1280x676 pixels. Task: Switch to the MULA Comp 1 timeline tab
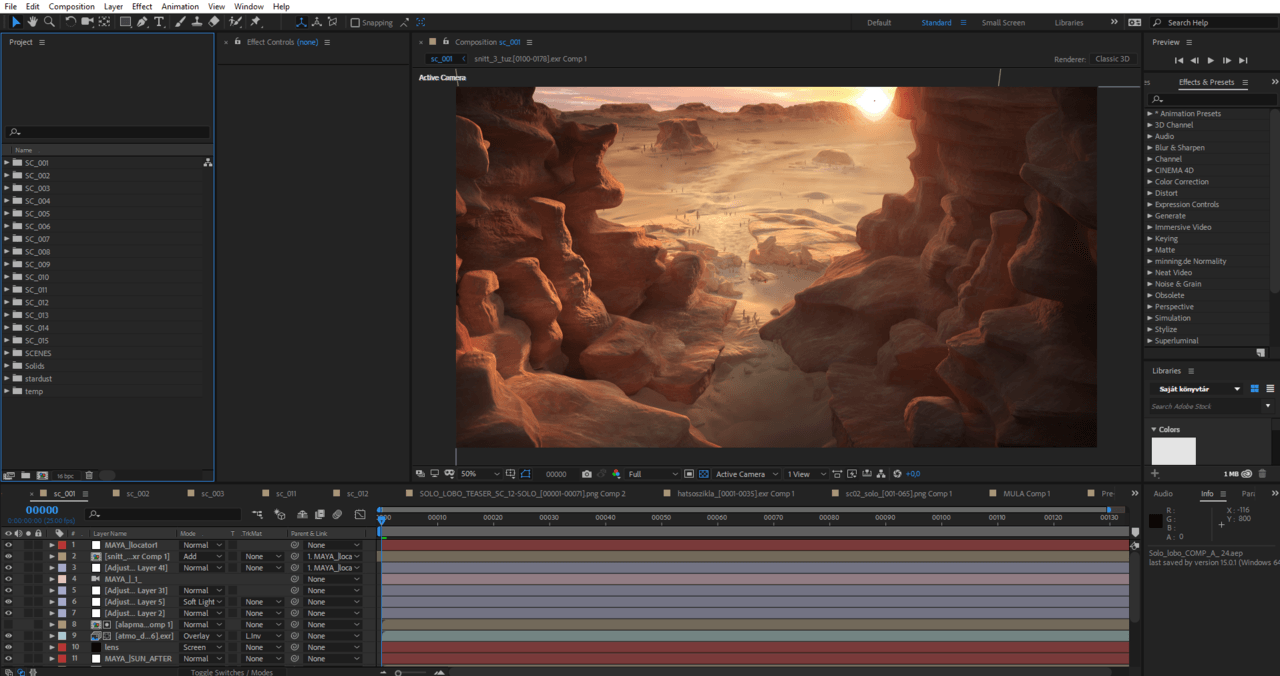1029,493
